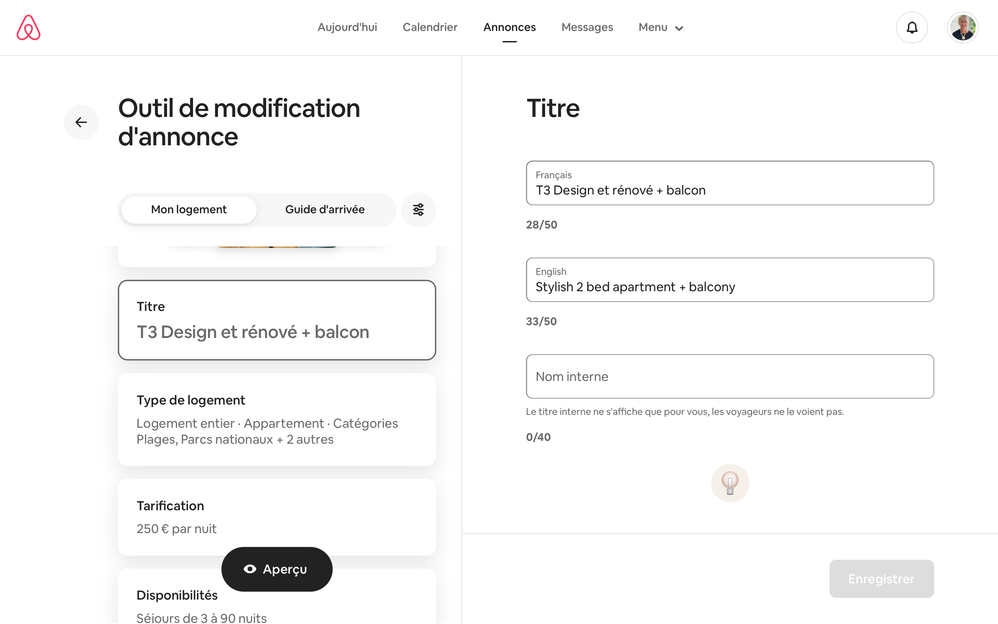
Task: Expand the Menu dropdown
Action: point(661,28)
